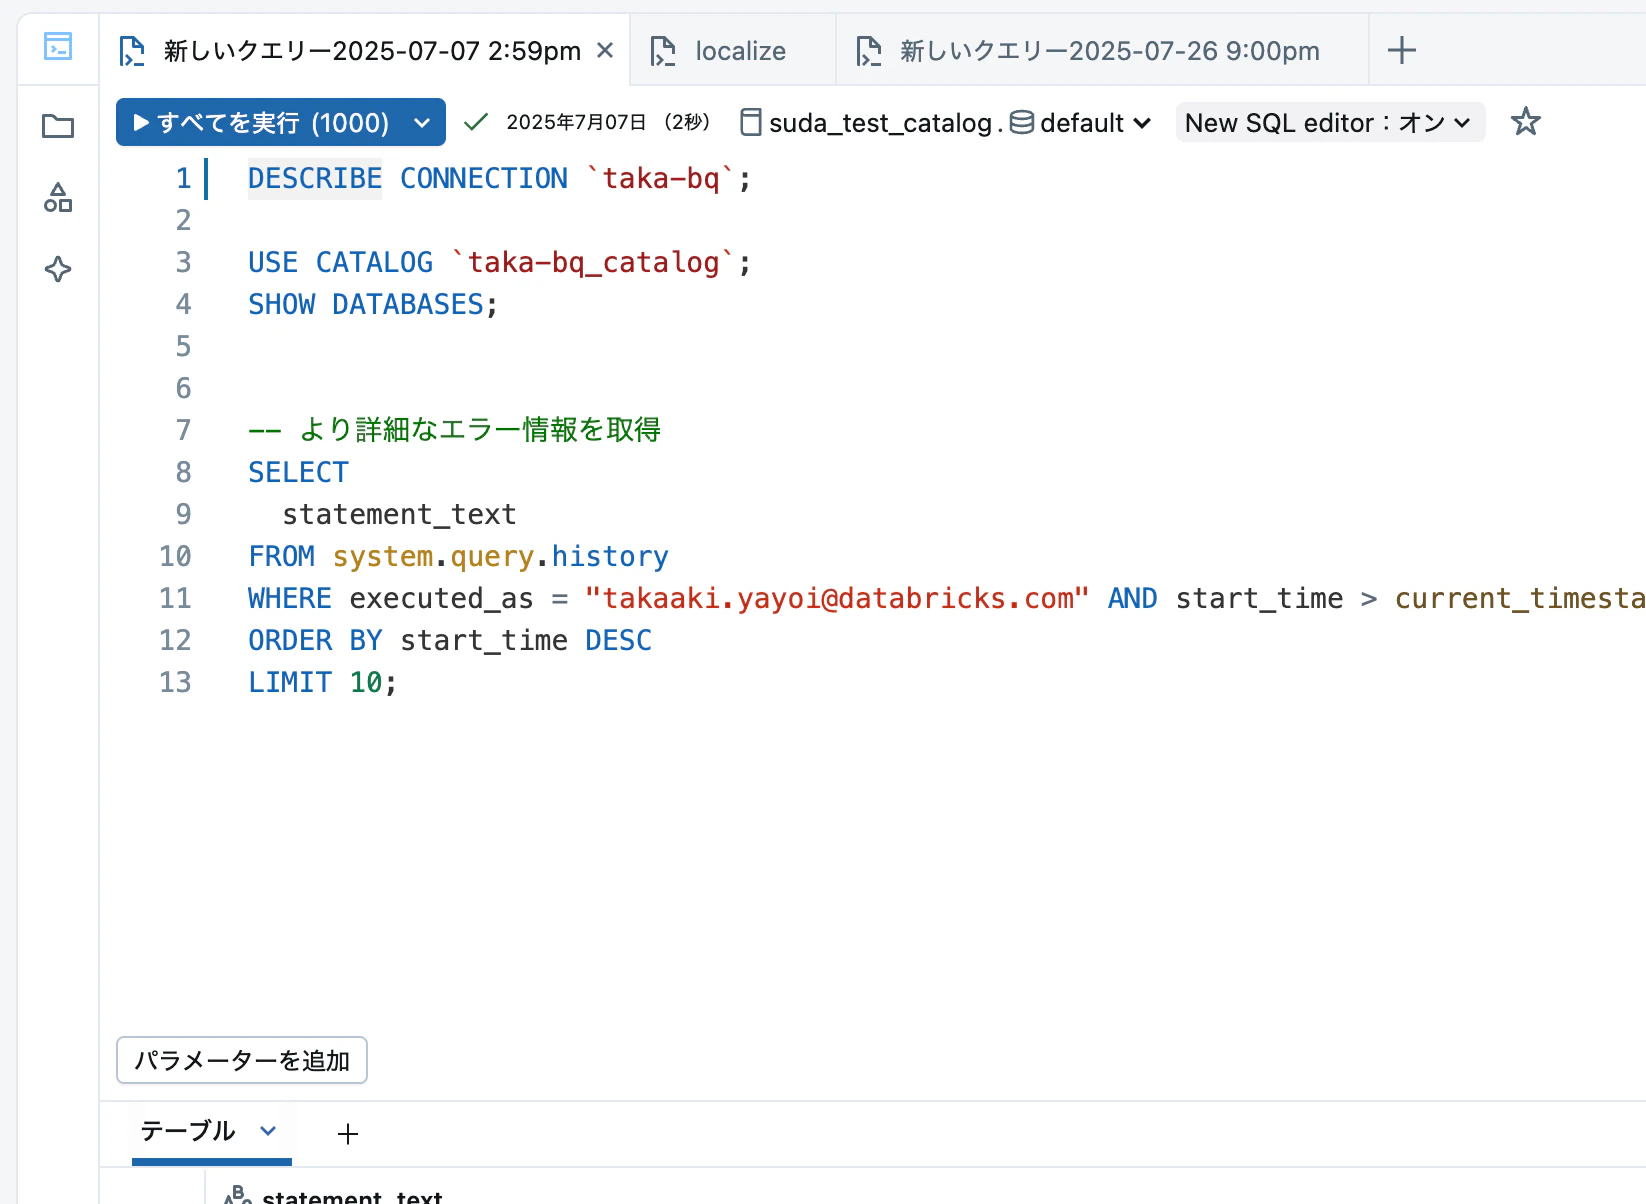Image resolution: width=1646 pixels, height=1204 pixels.
Task: Run all with すべてを実行 (1000) button
Action: click(x=261, y=122)
